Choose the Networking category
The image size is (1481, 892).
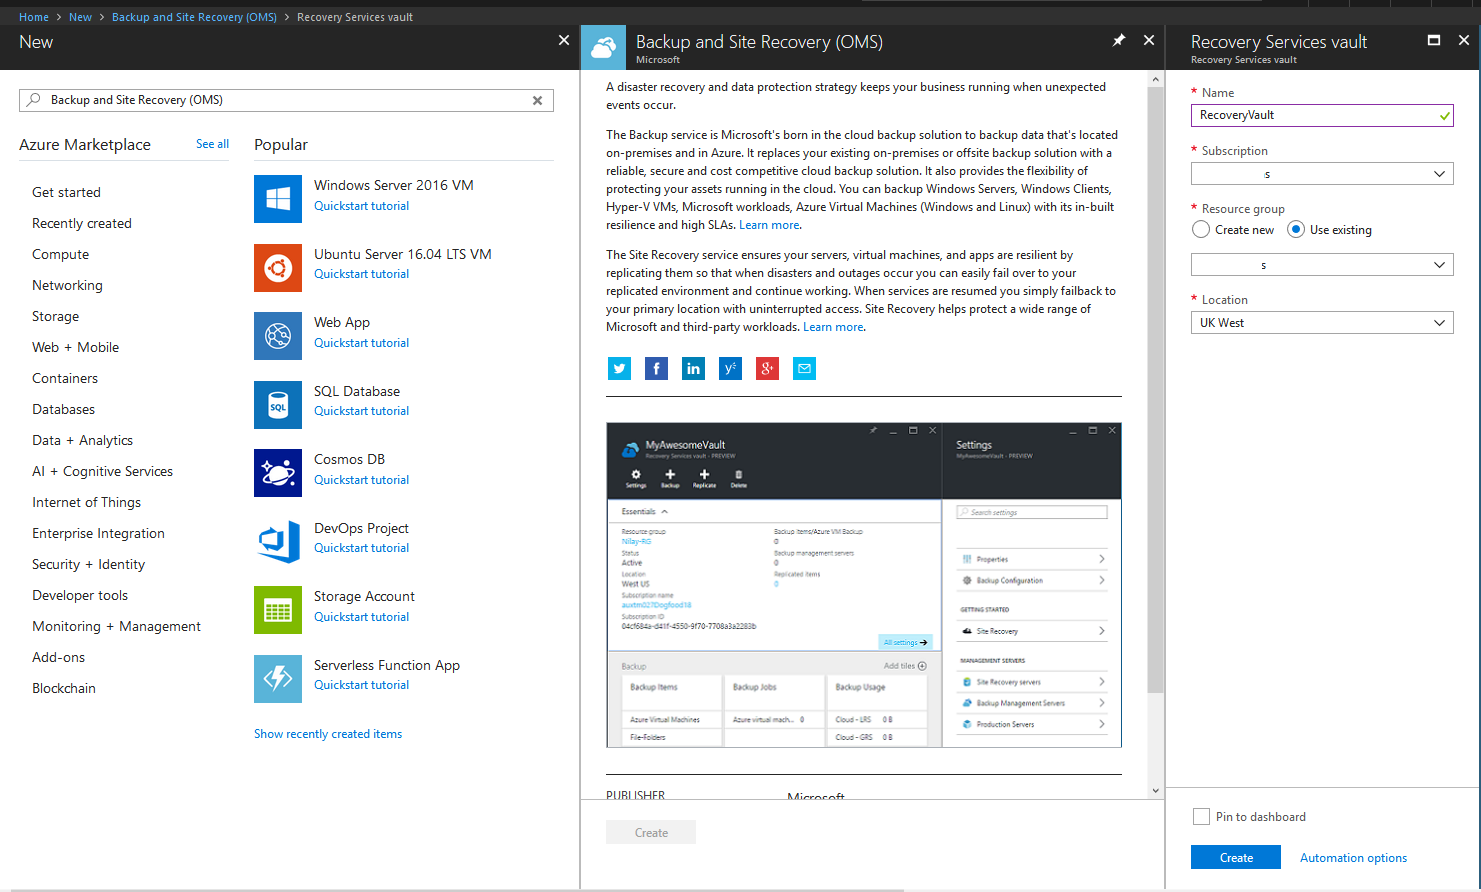(67, 285)
